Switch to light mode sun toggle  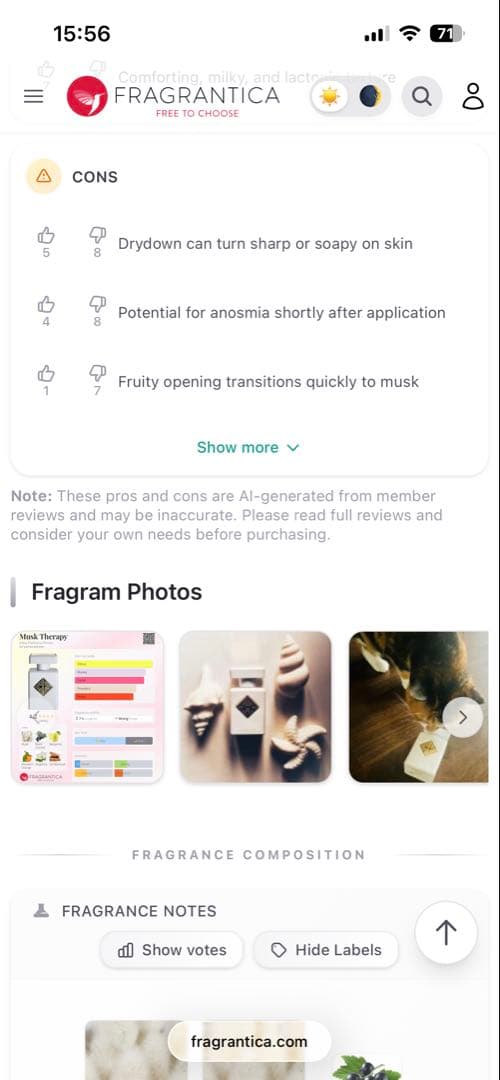tap(330, 96)
